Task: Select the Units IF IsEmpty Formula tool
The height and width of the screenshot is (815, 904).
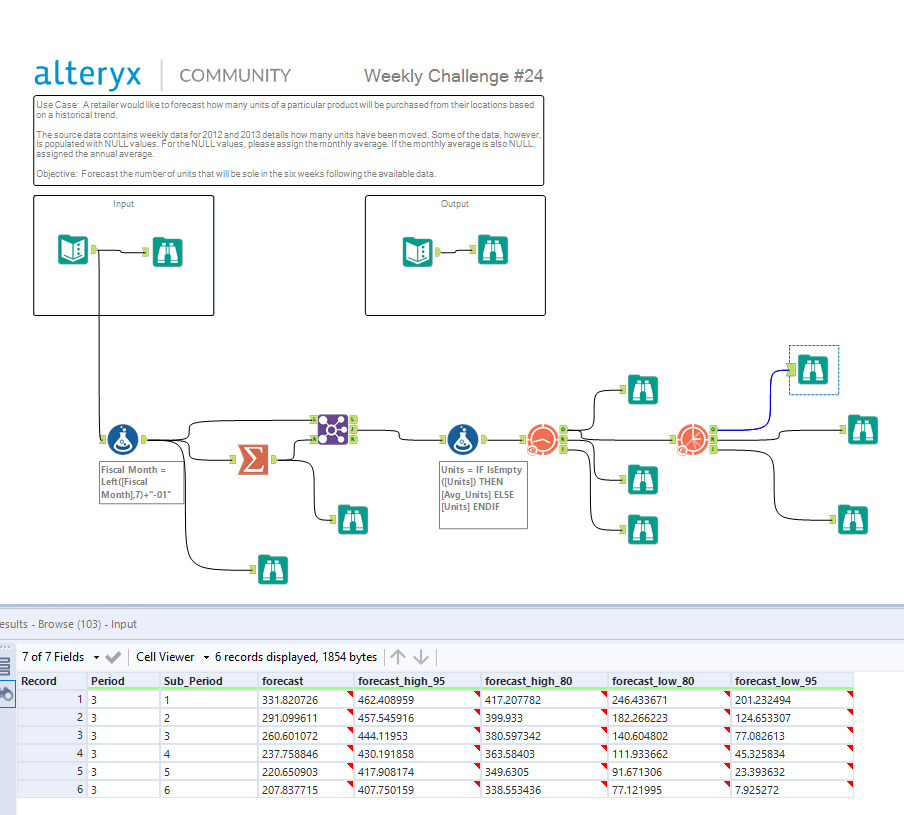Action: pos(463,440)
